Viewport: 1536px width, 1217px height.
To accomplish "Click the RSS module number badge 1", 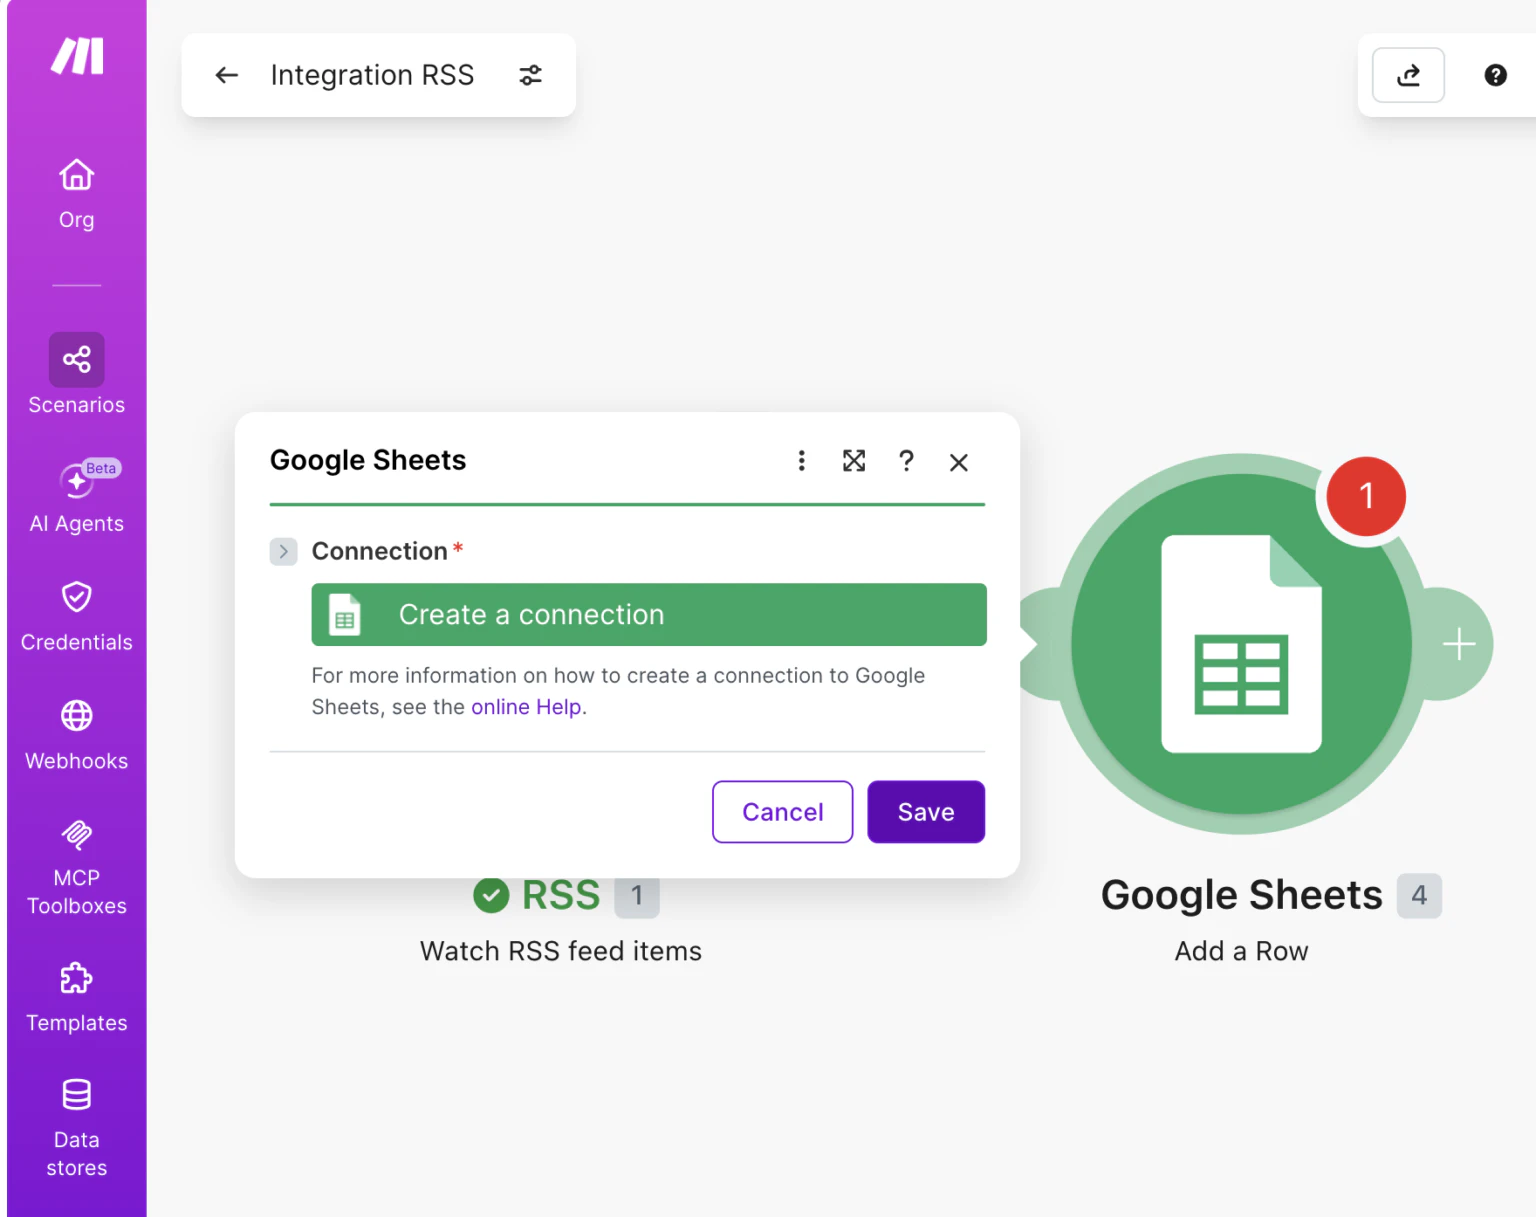I will pos(636,895).
